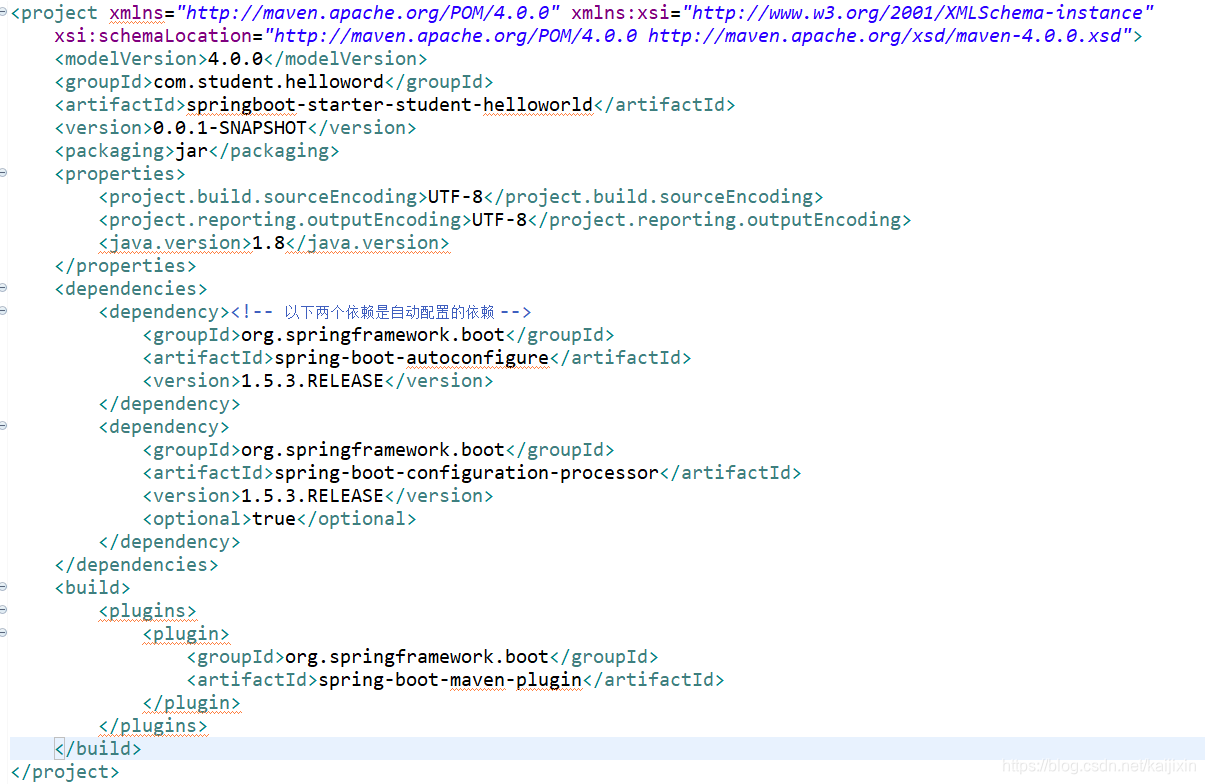Click project.build.sourceEncoding UTF-8 line
This screenshot has height=784, width=1205.
click(461, 197)
